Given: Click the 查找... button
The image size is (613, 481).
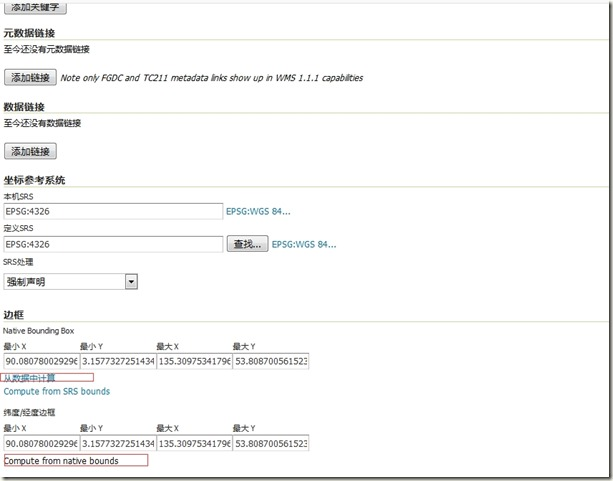Looking at the screenshot, I should pyautogui.click(x=247, y=244).
